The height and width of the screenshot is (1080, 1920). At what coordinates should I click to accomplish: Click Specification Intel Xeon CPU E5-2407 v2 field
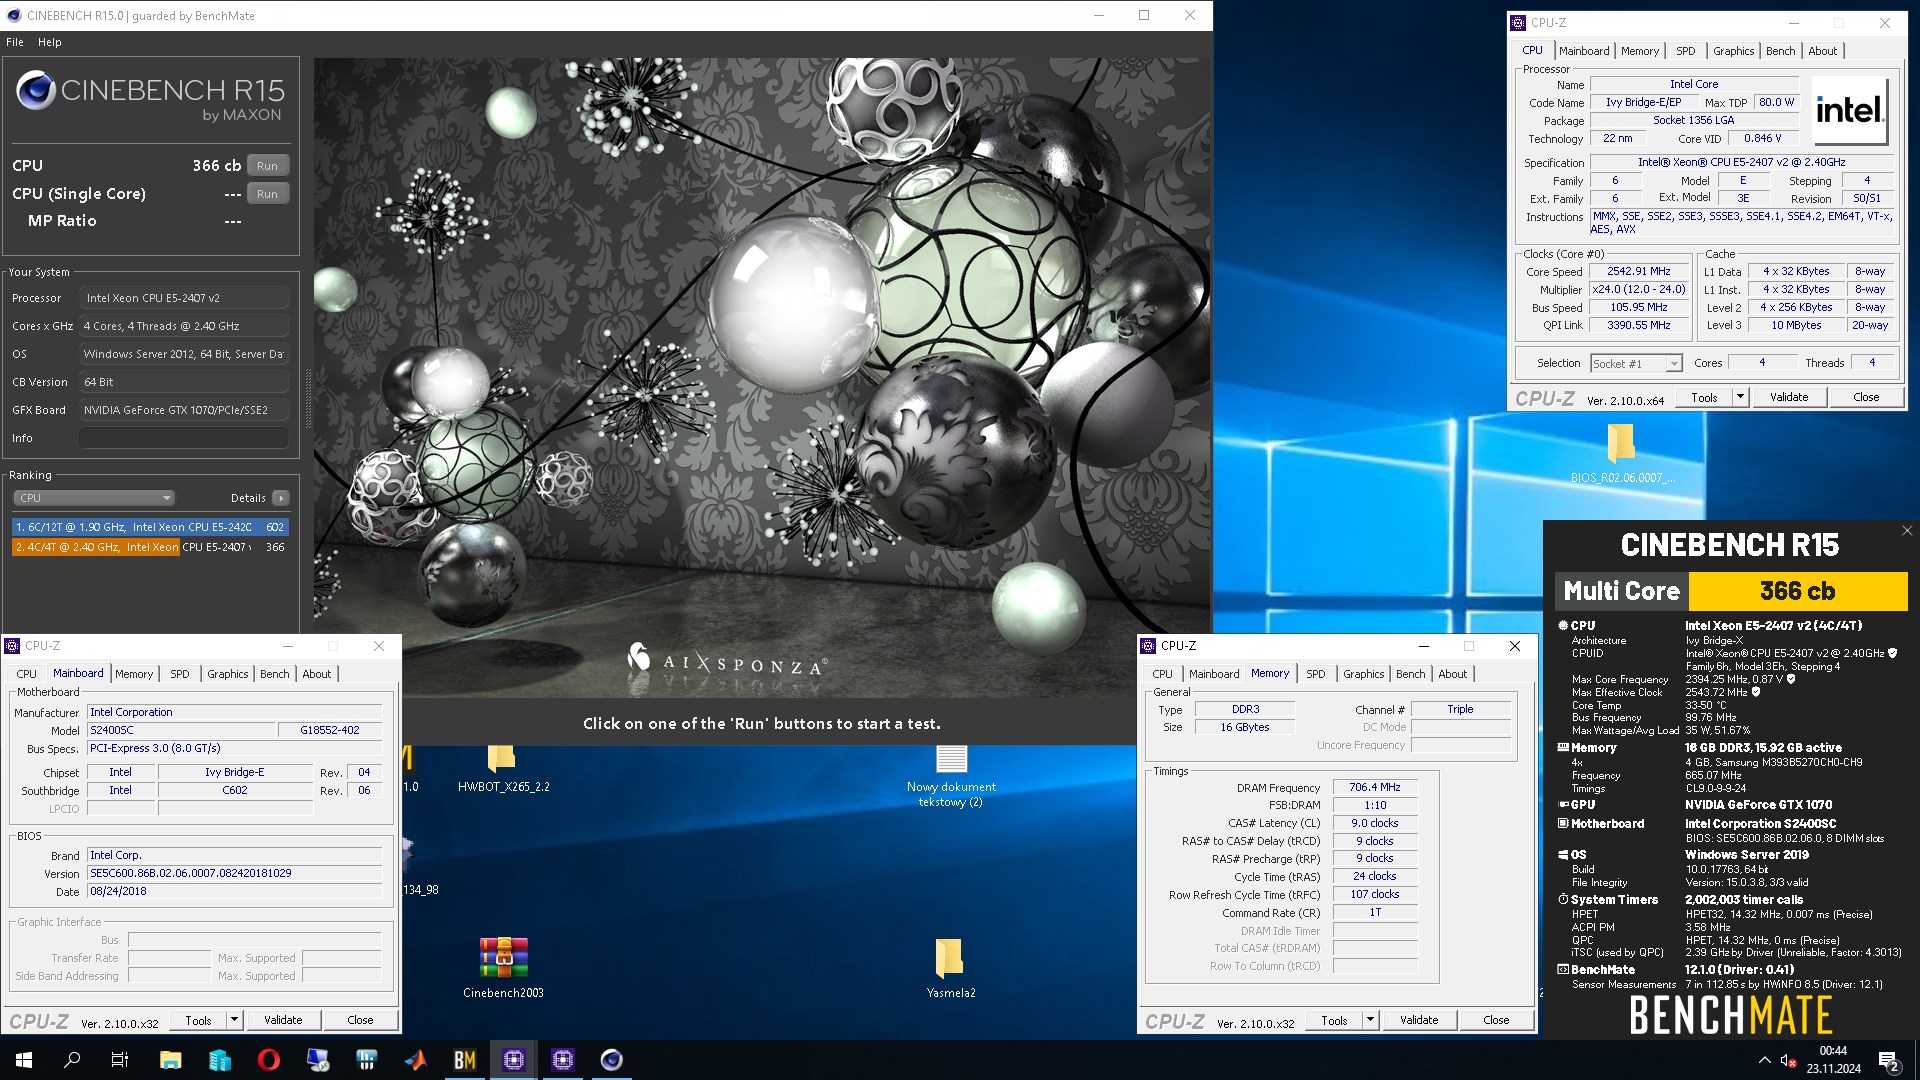1741,162
